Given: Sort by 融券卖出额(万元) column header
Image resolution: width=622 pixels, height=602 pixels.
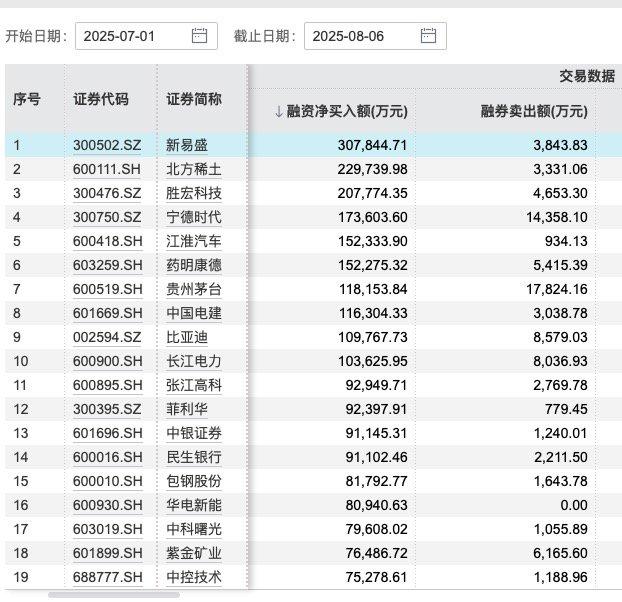Looking at the screenshot, I should pos(534,111).
